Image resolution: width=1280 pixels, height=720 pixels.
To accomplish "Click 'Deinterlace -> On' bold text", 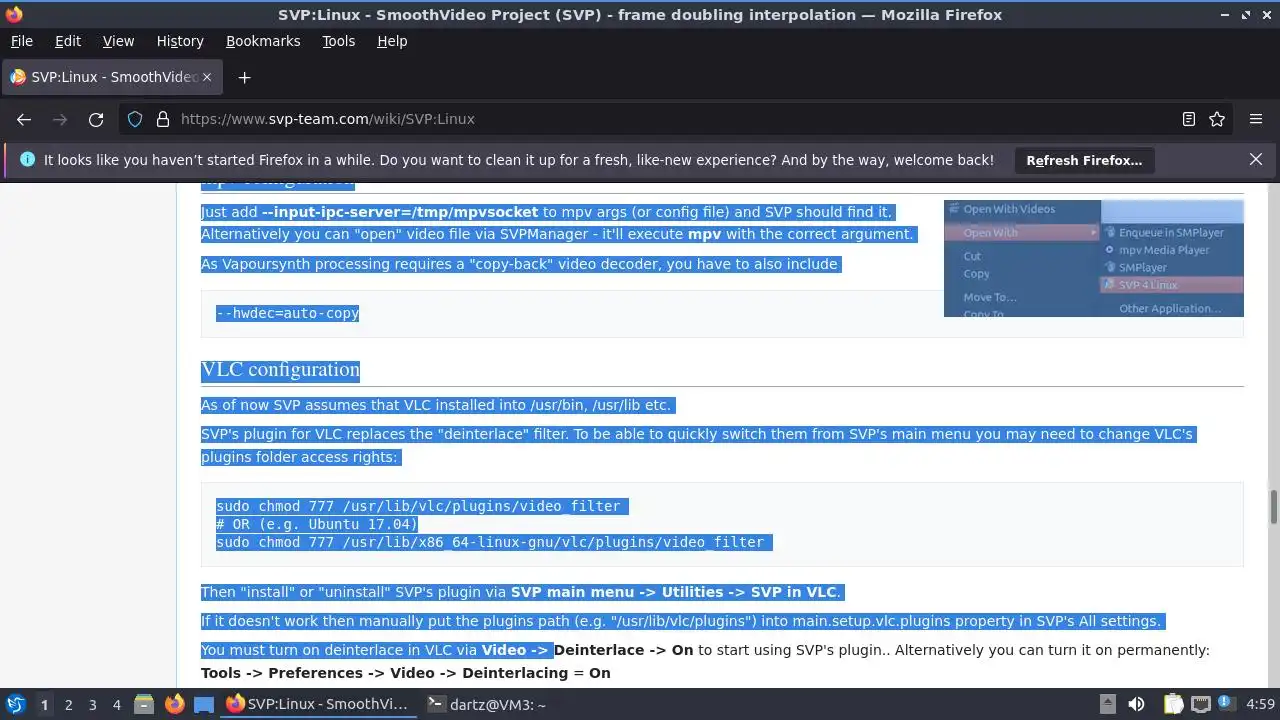I will click(623, 650).
